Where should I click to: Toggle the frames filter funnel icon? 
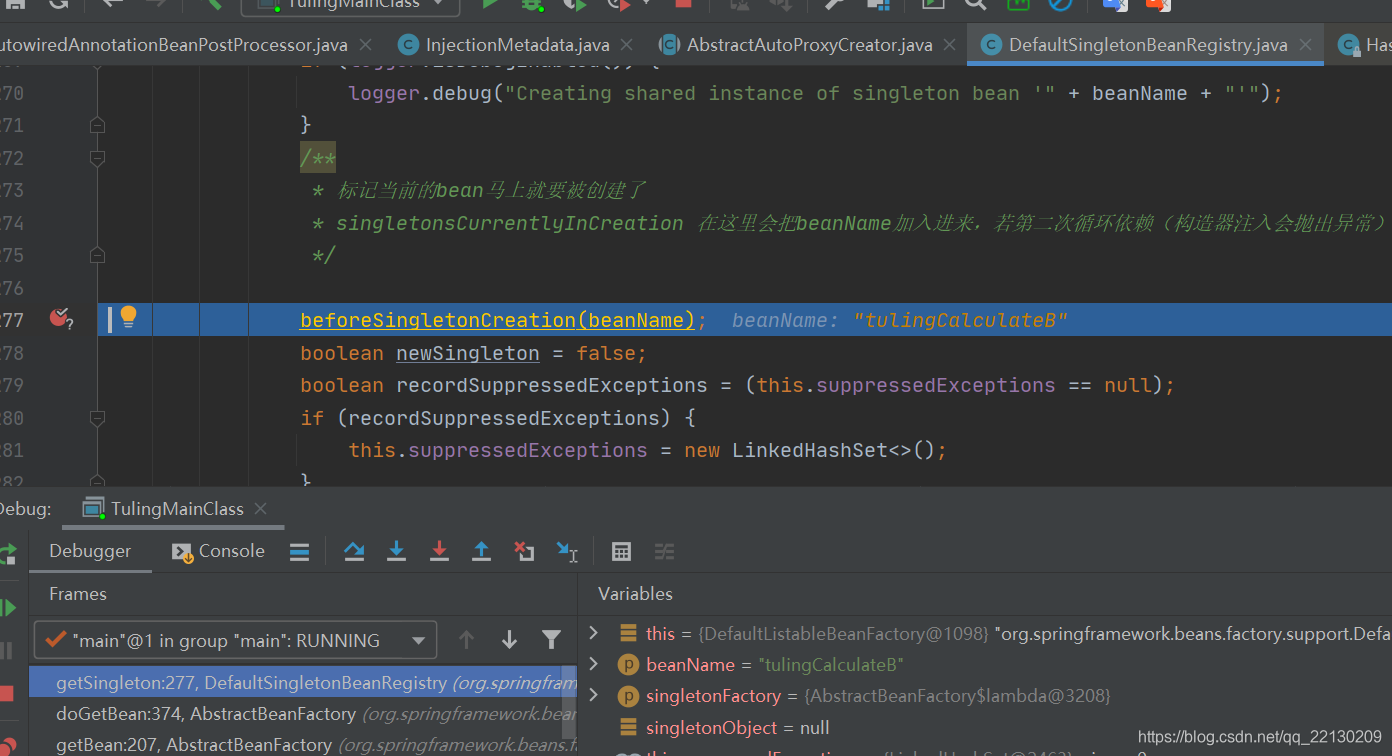tap(551, 640)
